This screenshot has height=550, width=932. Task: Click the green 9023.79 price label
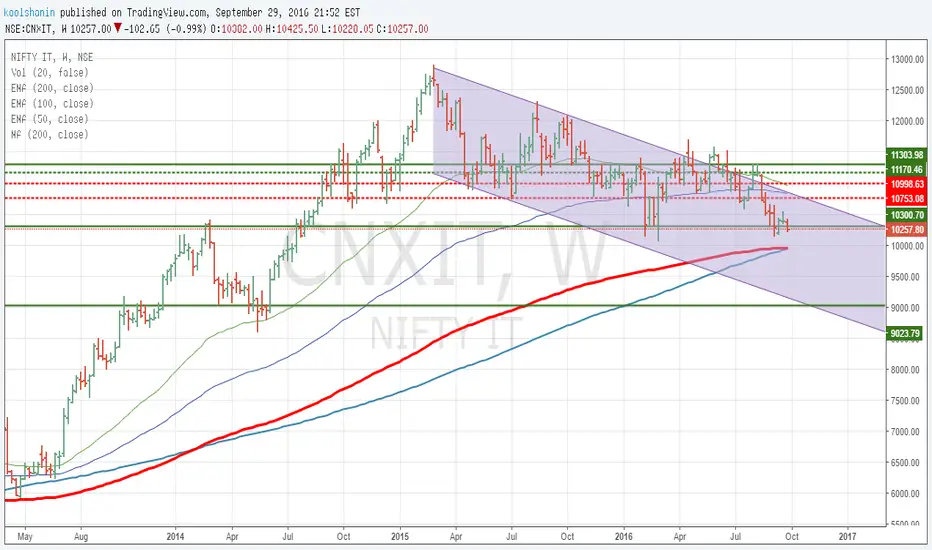tap(906, 333)
